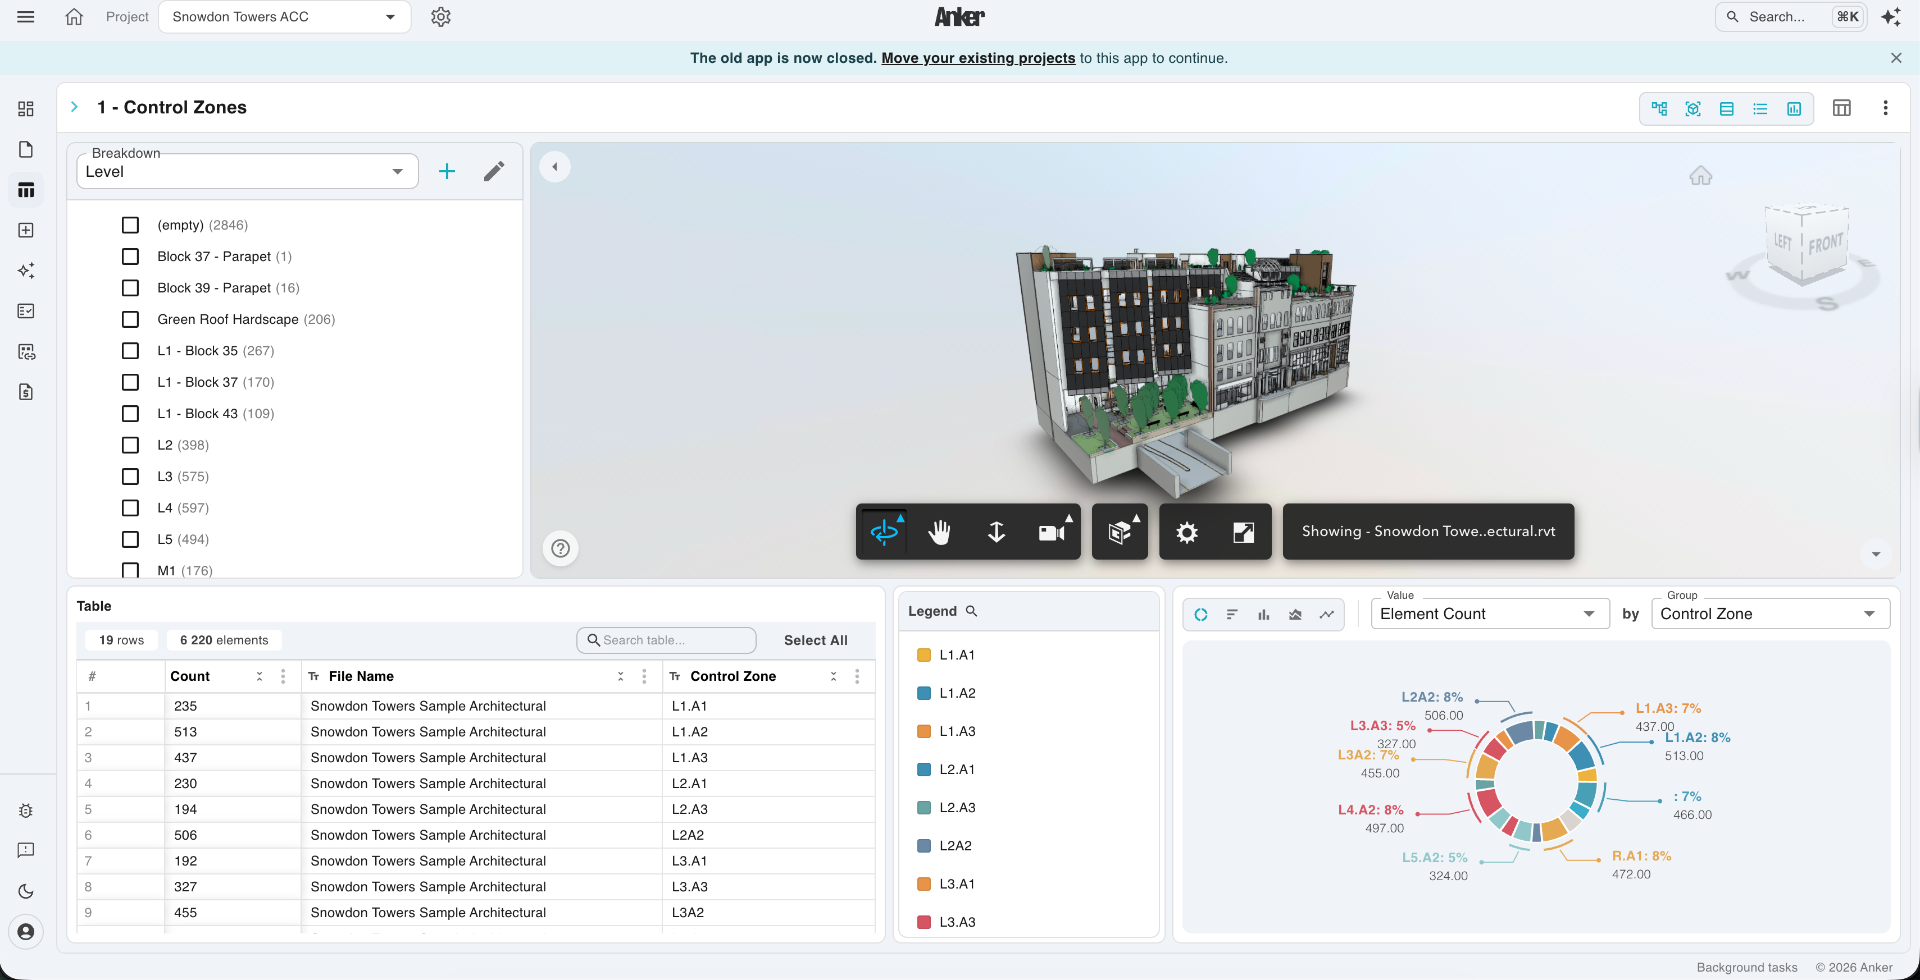Viewport: 1920px width, 980px height.
Task: Expand the 1 - Control Zones chevron
Action: pyautogui.click(x=75, y=107)
